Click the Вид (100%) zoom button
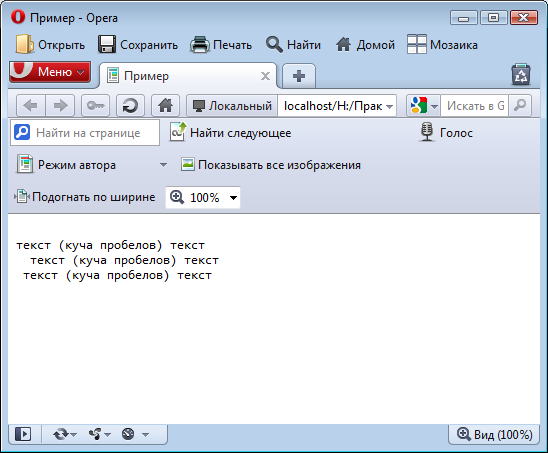The image size is (548, 453). (494, 434)
